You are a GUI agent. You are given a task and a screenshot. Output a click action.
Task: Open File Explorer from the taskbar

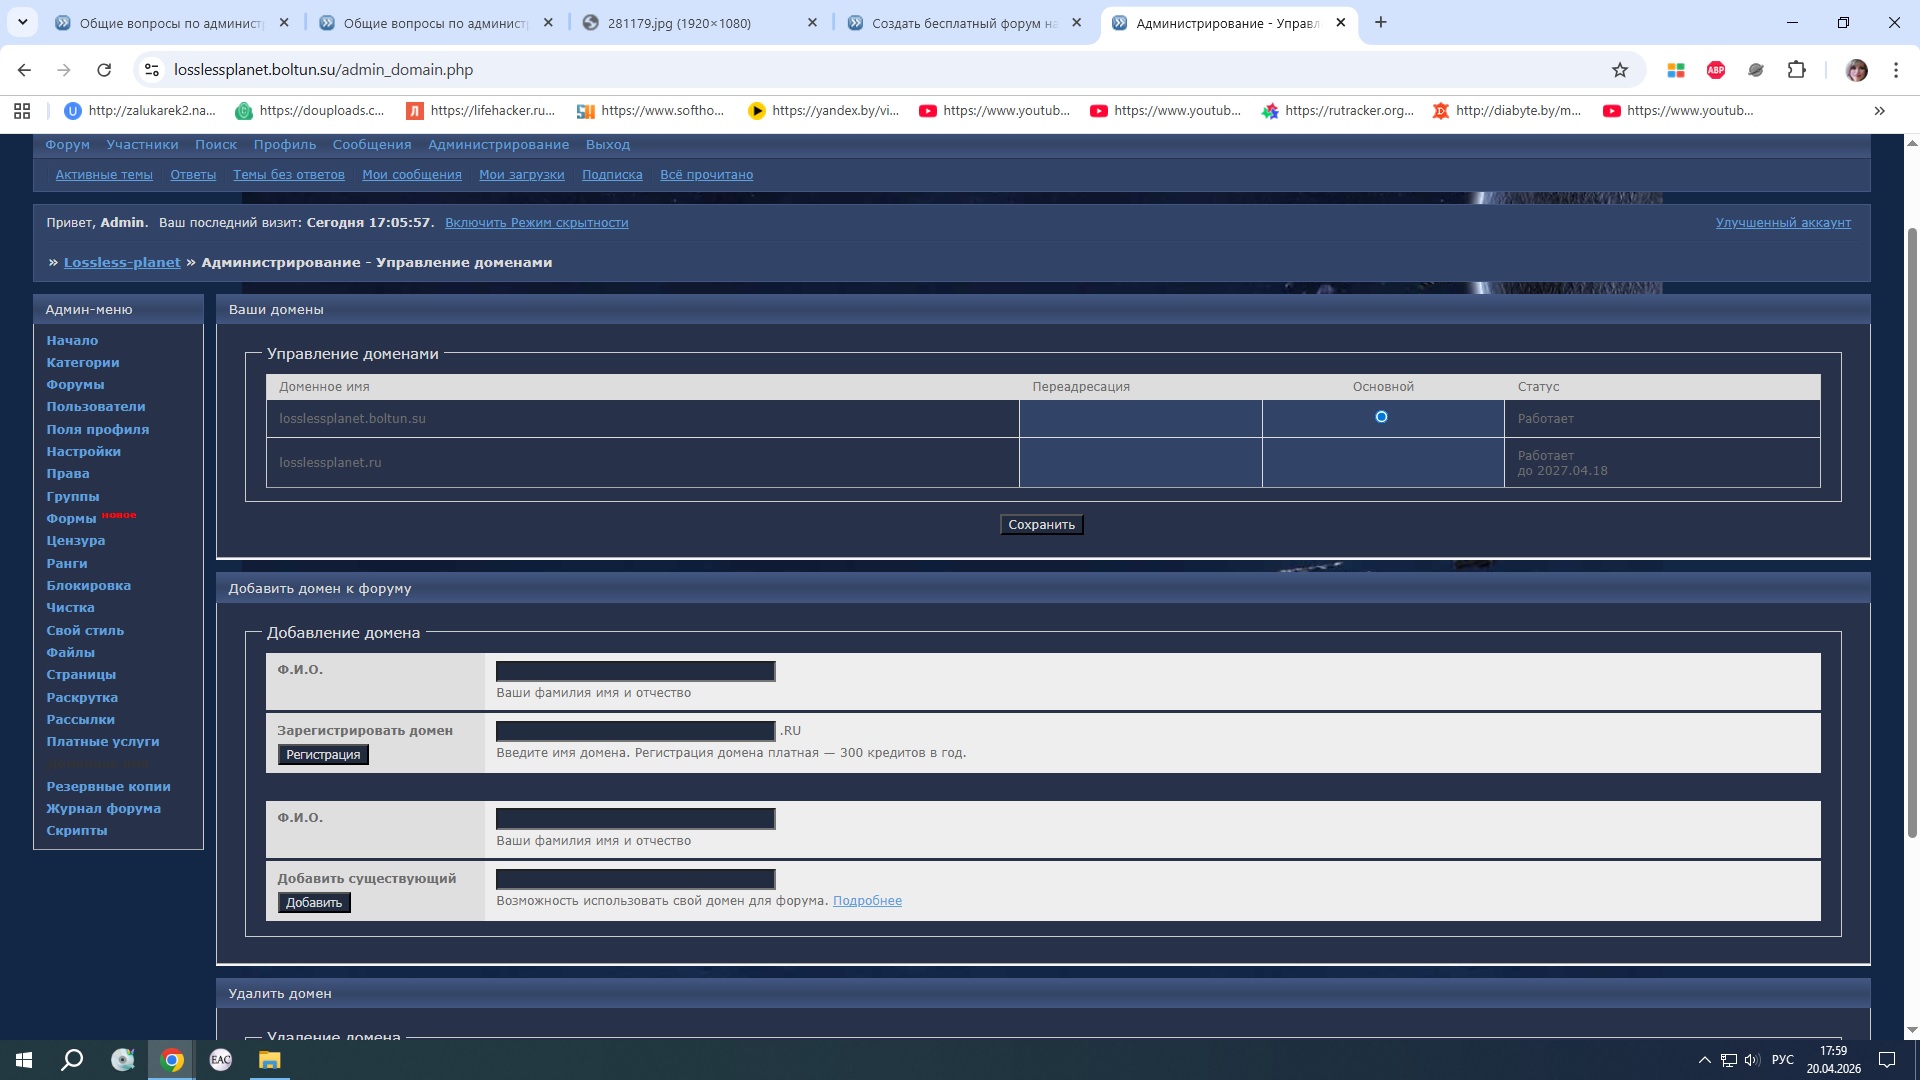pyautogui.click(x=269, y=1060)
